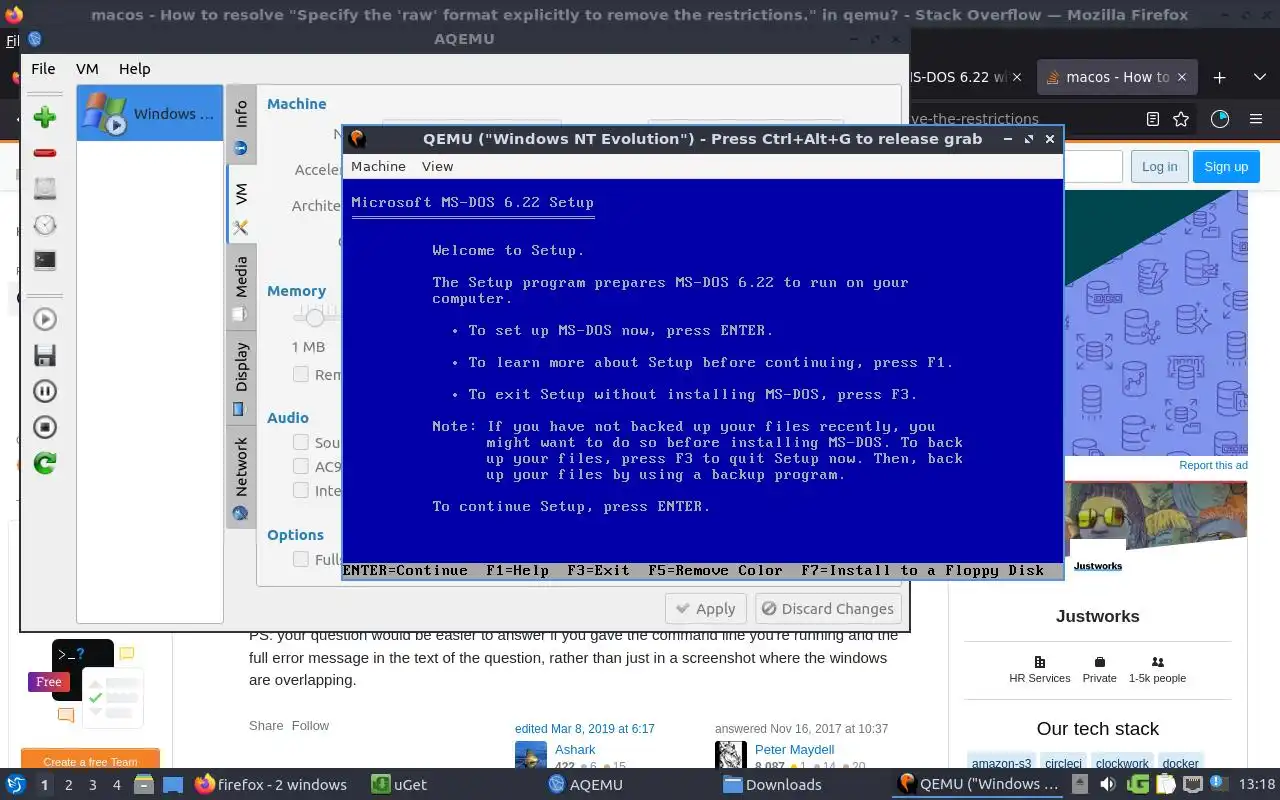The image size is (1280, 800).
Task: Open the View menu in QEMU window
Action: tap(437, 166)
